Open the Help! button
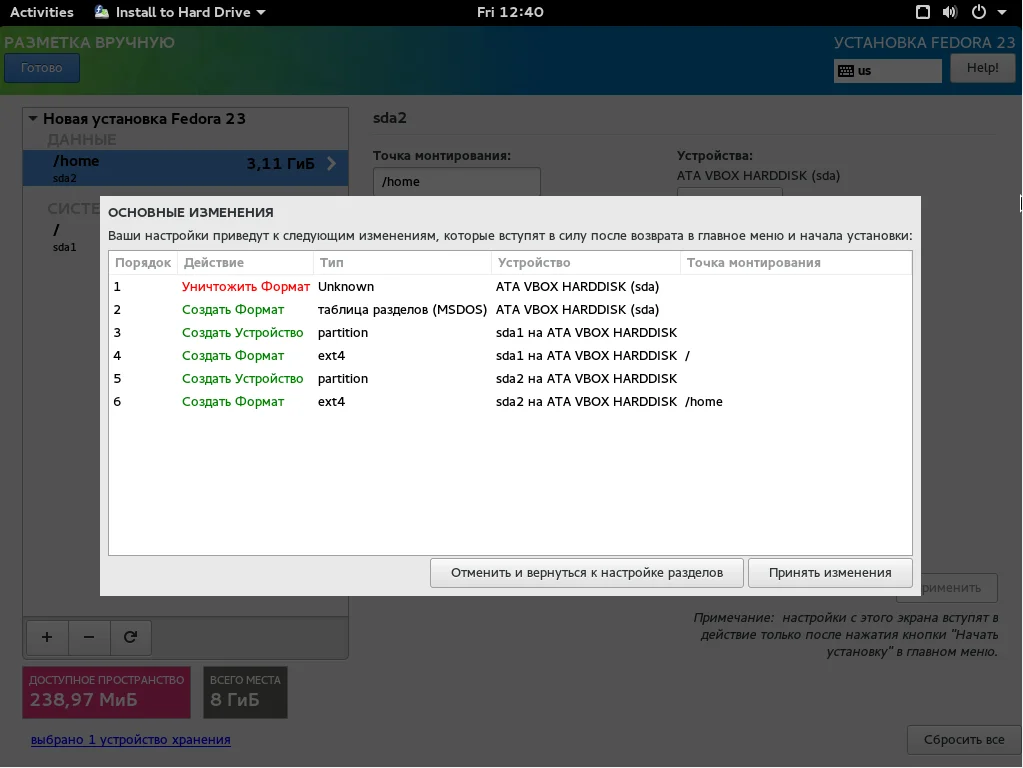1023x768 pixels. (982, 68)
